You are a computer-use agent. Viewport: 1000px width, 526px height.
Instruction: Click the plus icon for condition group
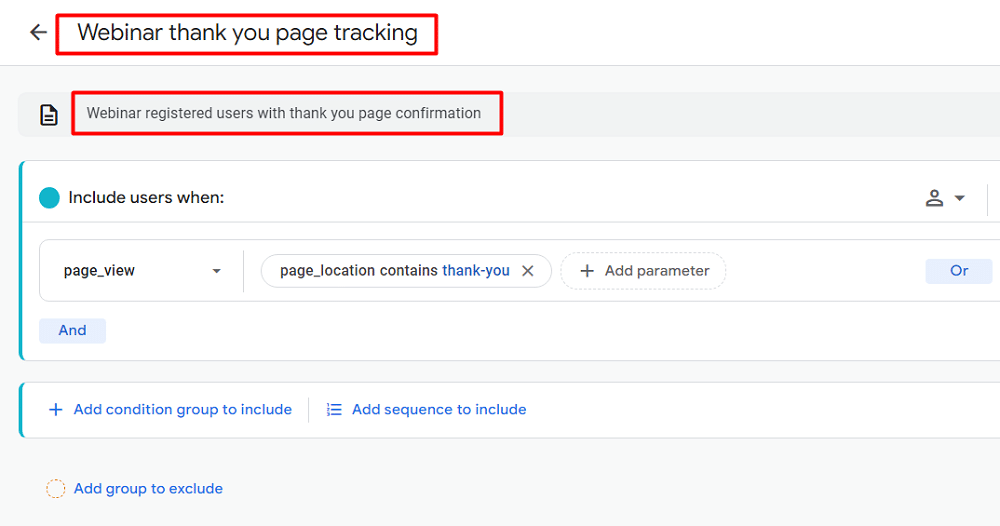56,409
